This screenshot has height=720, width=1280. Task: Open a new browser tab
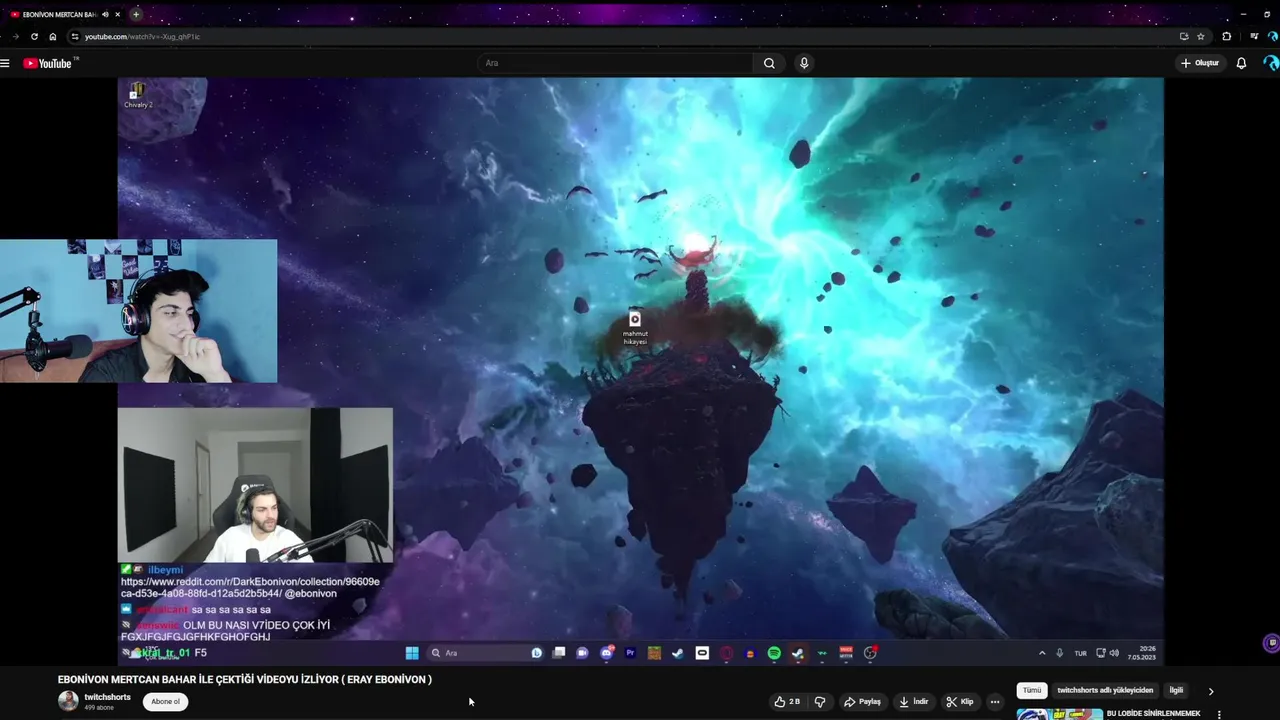click(136, 14)
